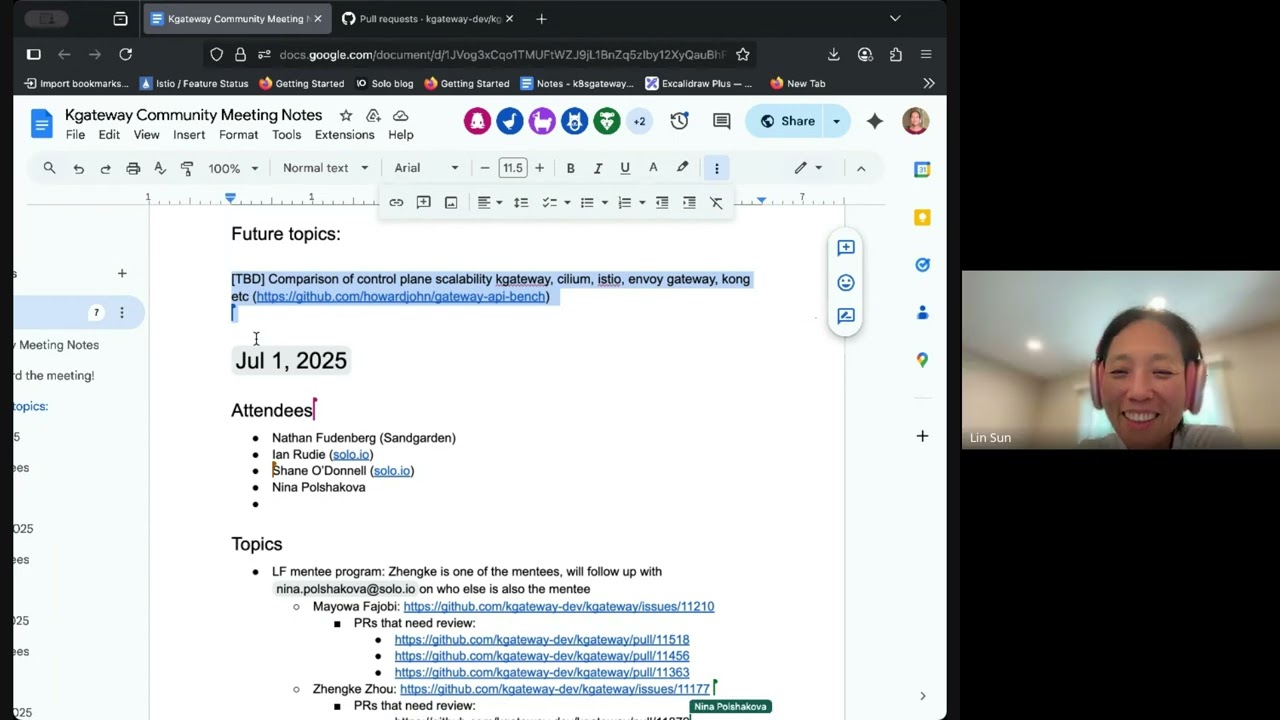The image size is (1280, 720).
Task: Open the Extensions menu
Action: click(x=344, y=135)
